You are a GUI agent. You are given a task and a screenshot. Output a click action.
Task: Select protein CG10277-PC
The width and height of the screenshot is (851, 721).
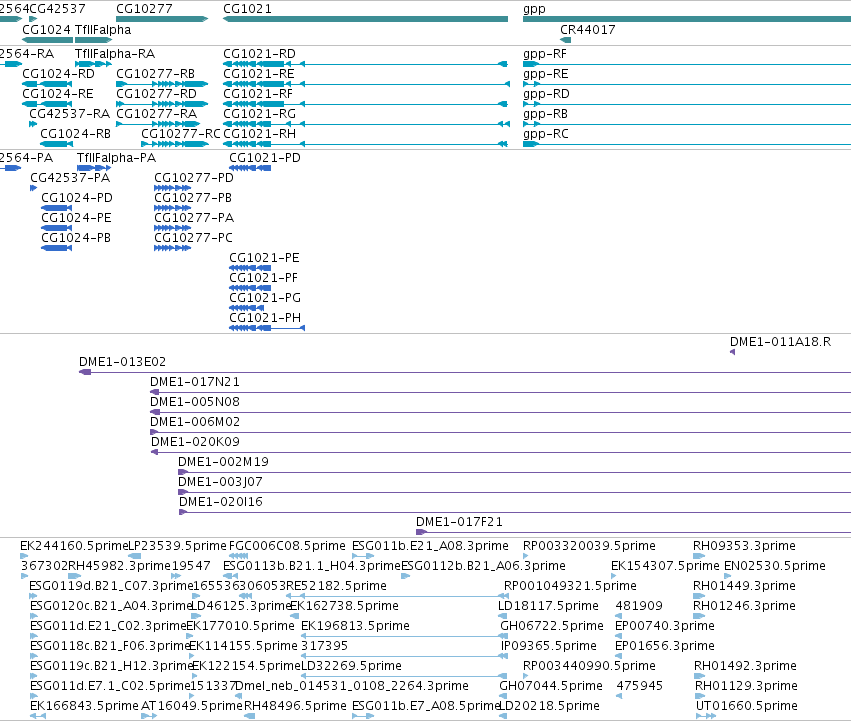193,238
